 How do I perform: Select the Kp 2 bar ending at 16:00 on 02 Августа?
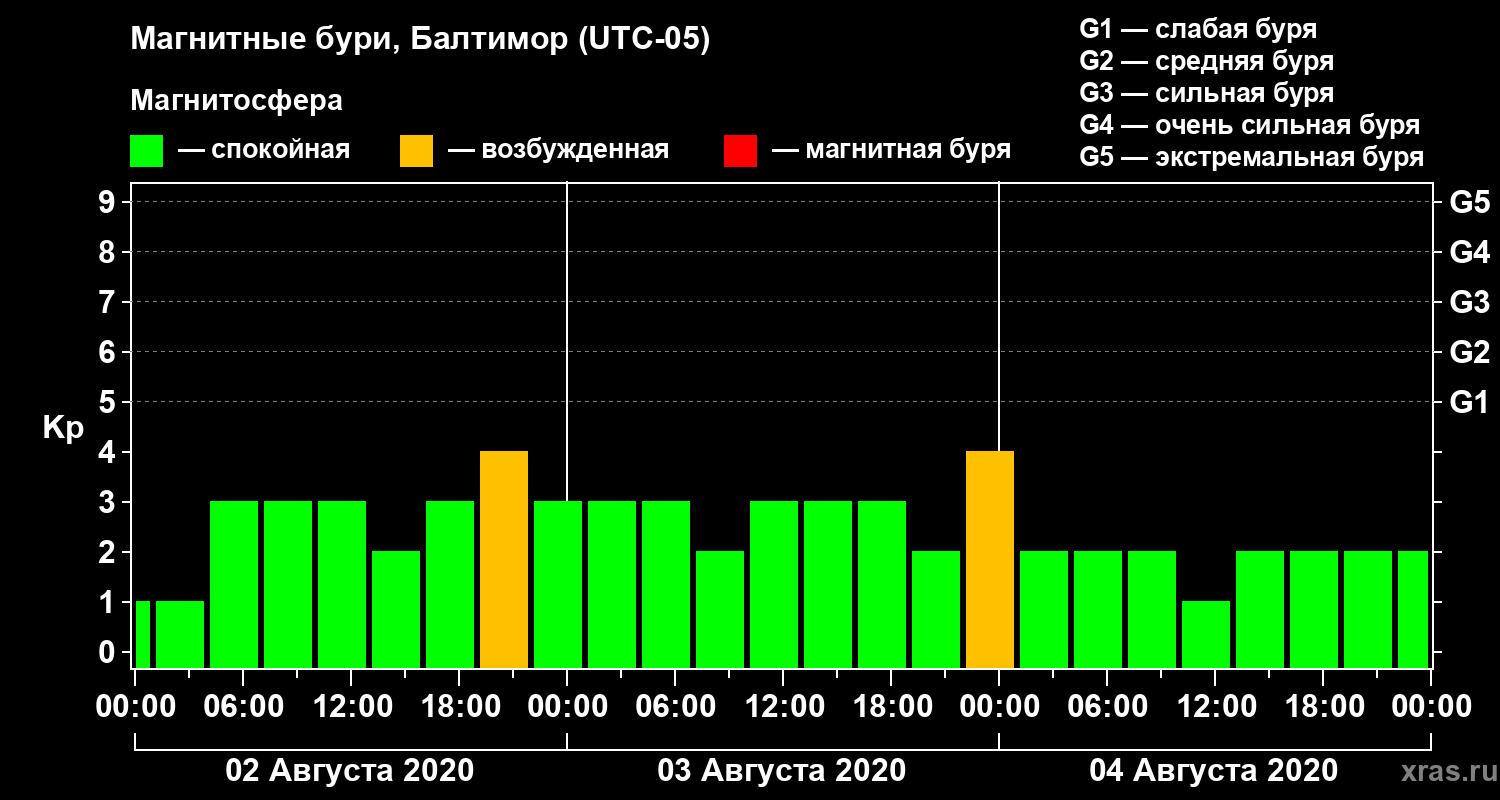click(396, 609)
